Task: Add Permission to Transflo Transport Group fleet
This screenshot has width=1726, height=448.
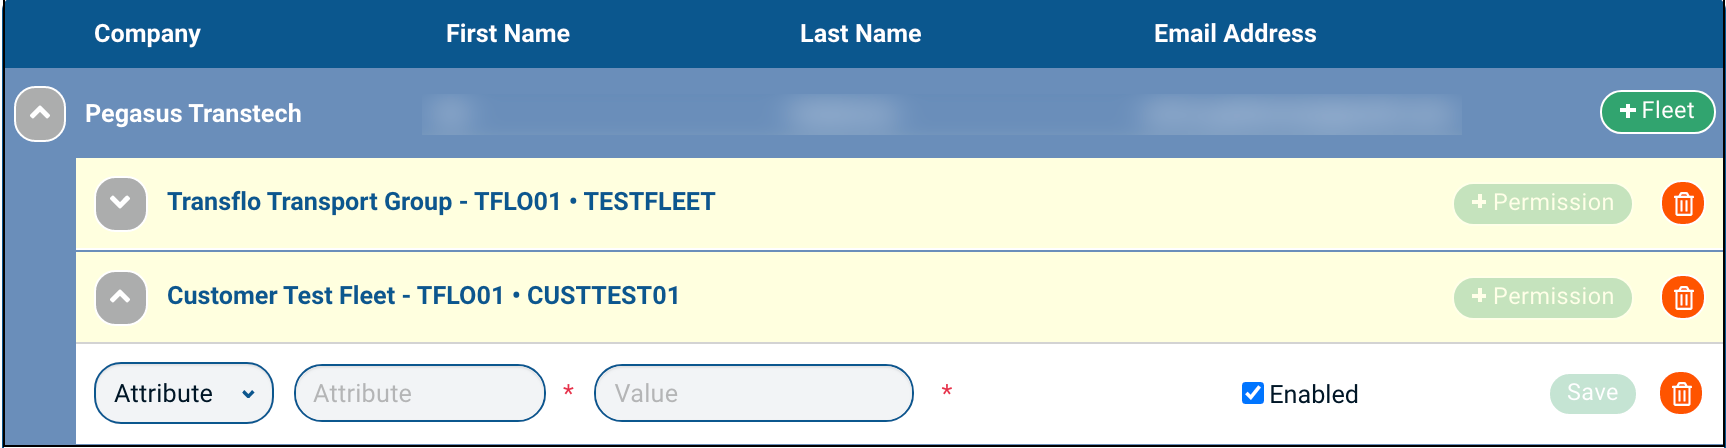Action: coord(1542,203)
